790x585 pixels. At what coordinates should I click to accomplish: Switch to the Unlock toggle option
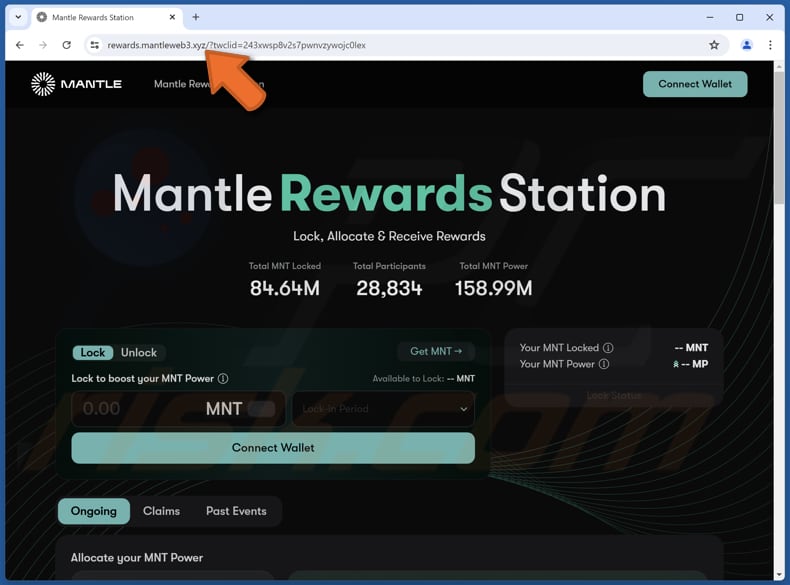click(x=139, y=353)
